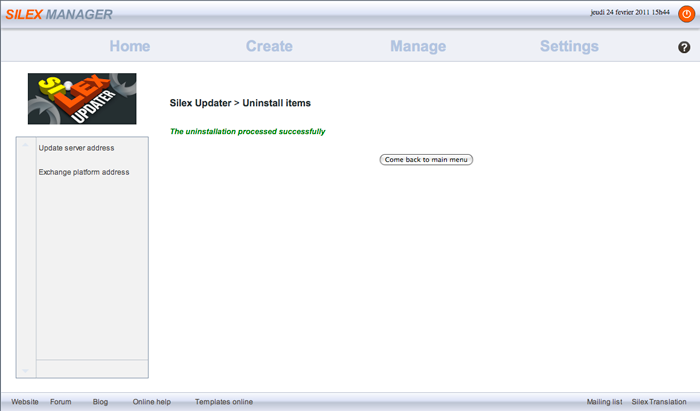Click the uninstallation processed successfully message
This screenshot has width=700, height=411.
(248, 131)
